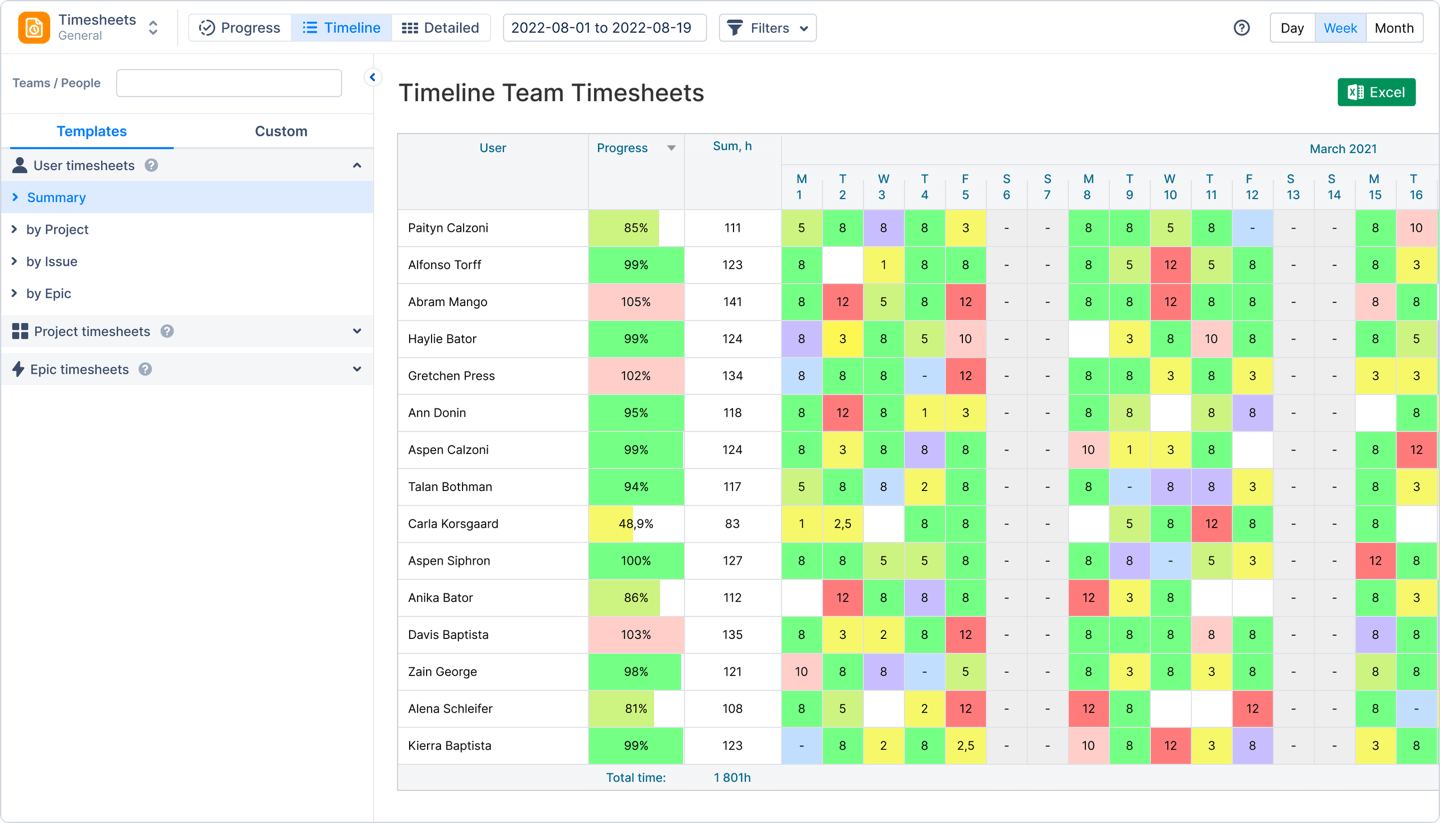Click the Project timesheets grid icon
The image size is (1440, 823).
point(19,331)
